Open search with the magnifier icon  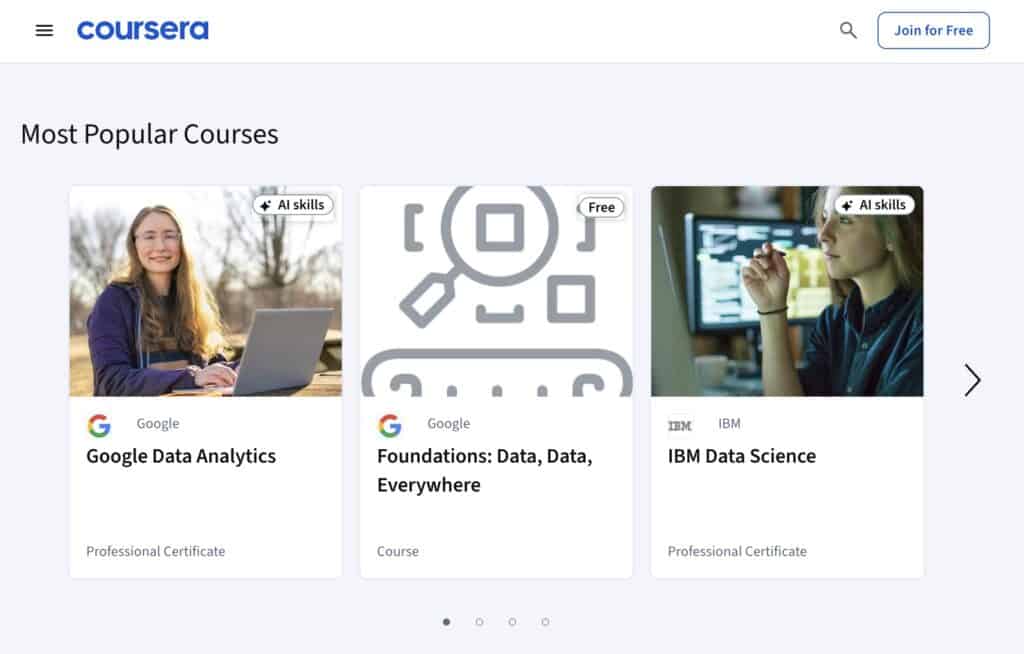point(848,30)
